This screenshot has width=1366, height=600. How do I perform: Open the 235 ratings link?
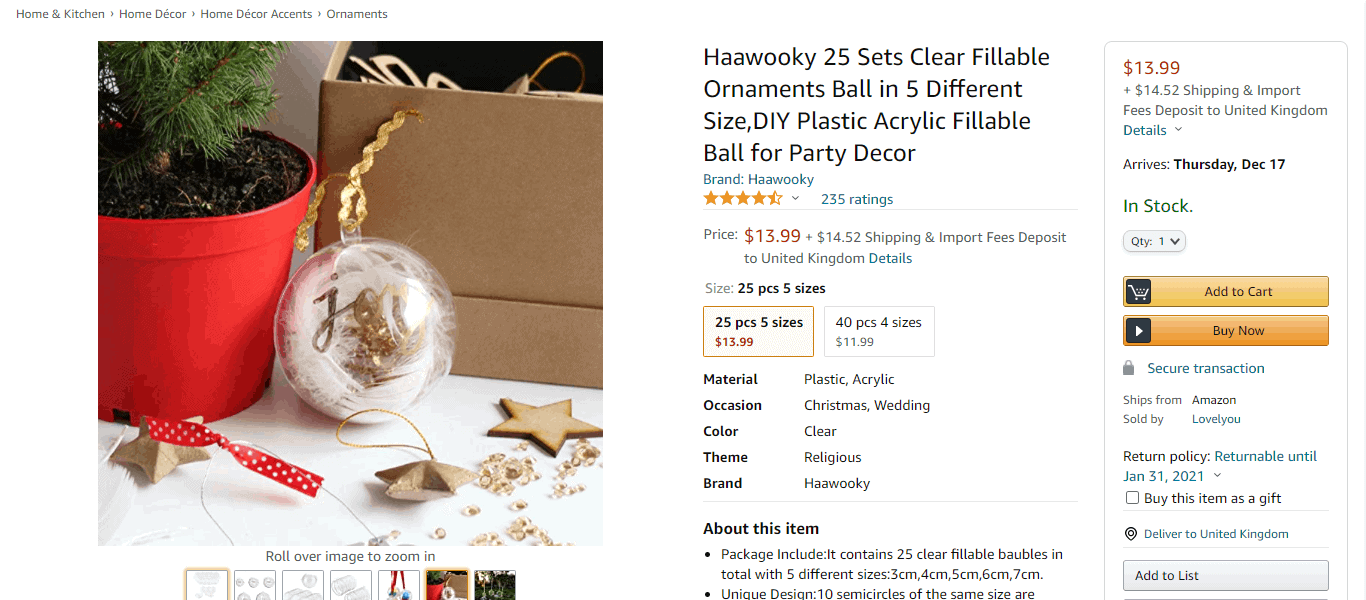[857, 199]
